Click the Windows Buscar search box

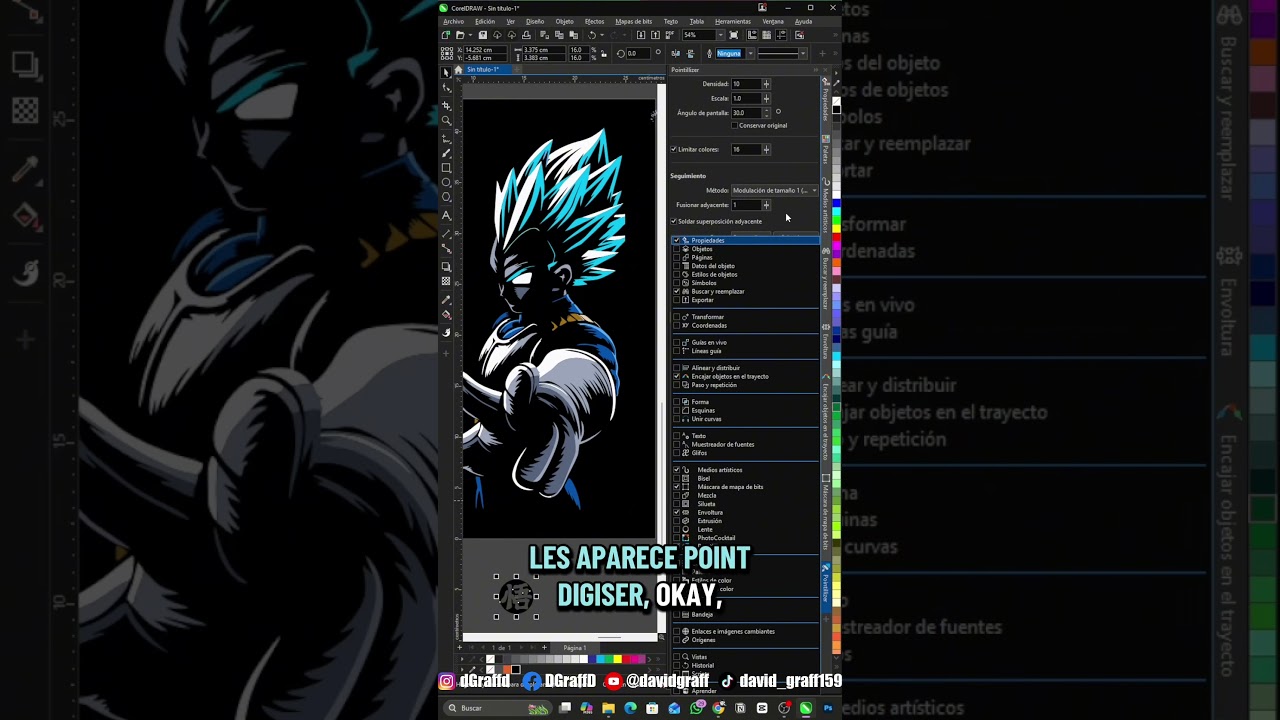point(498,708)
